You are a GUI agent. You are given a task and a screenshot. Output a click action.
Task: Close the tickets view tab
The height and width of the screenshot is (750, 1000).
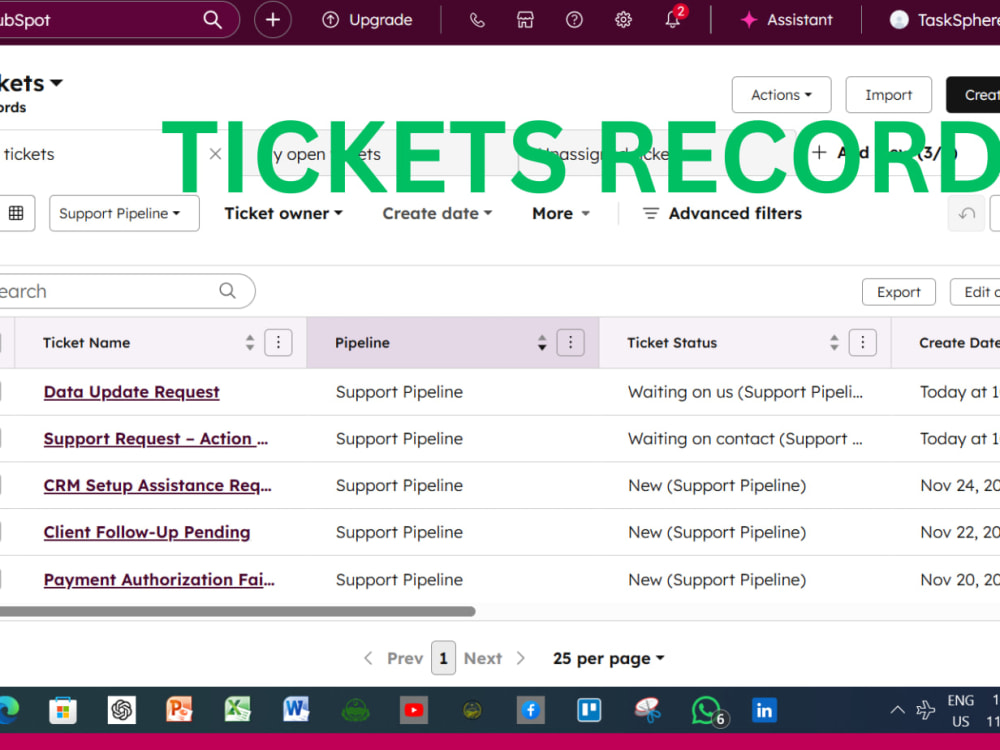[x=215, y=154]
